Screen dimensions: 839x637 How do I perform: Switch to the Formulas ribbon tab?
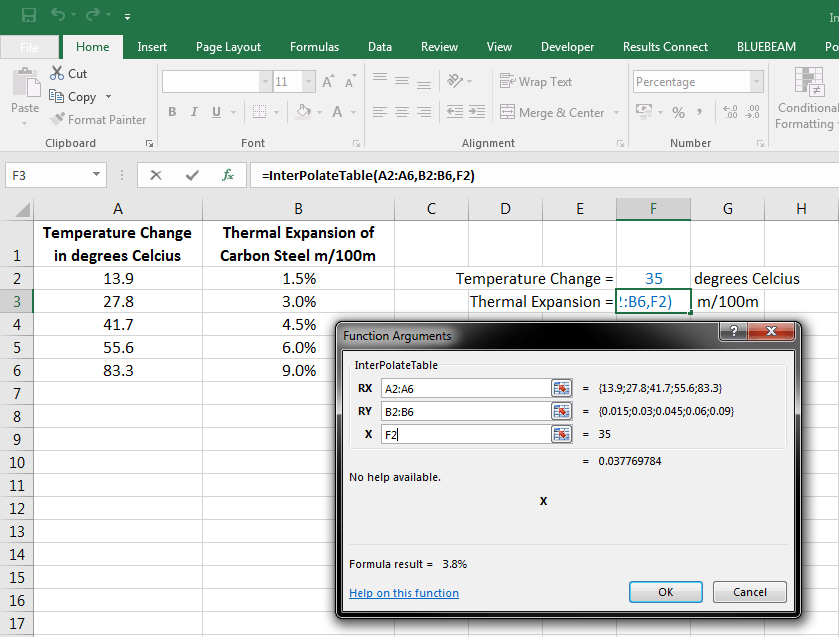point(314,46)
